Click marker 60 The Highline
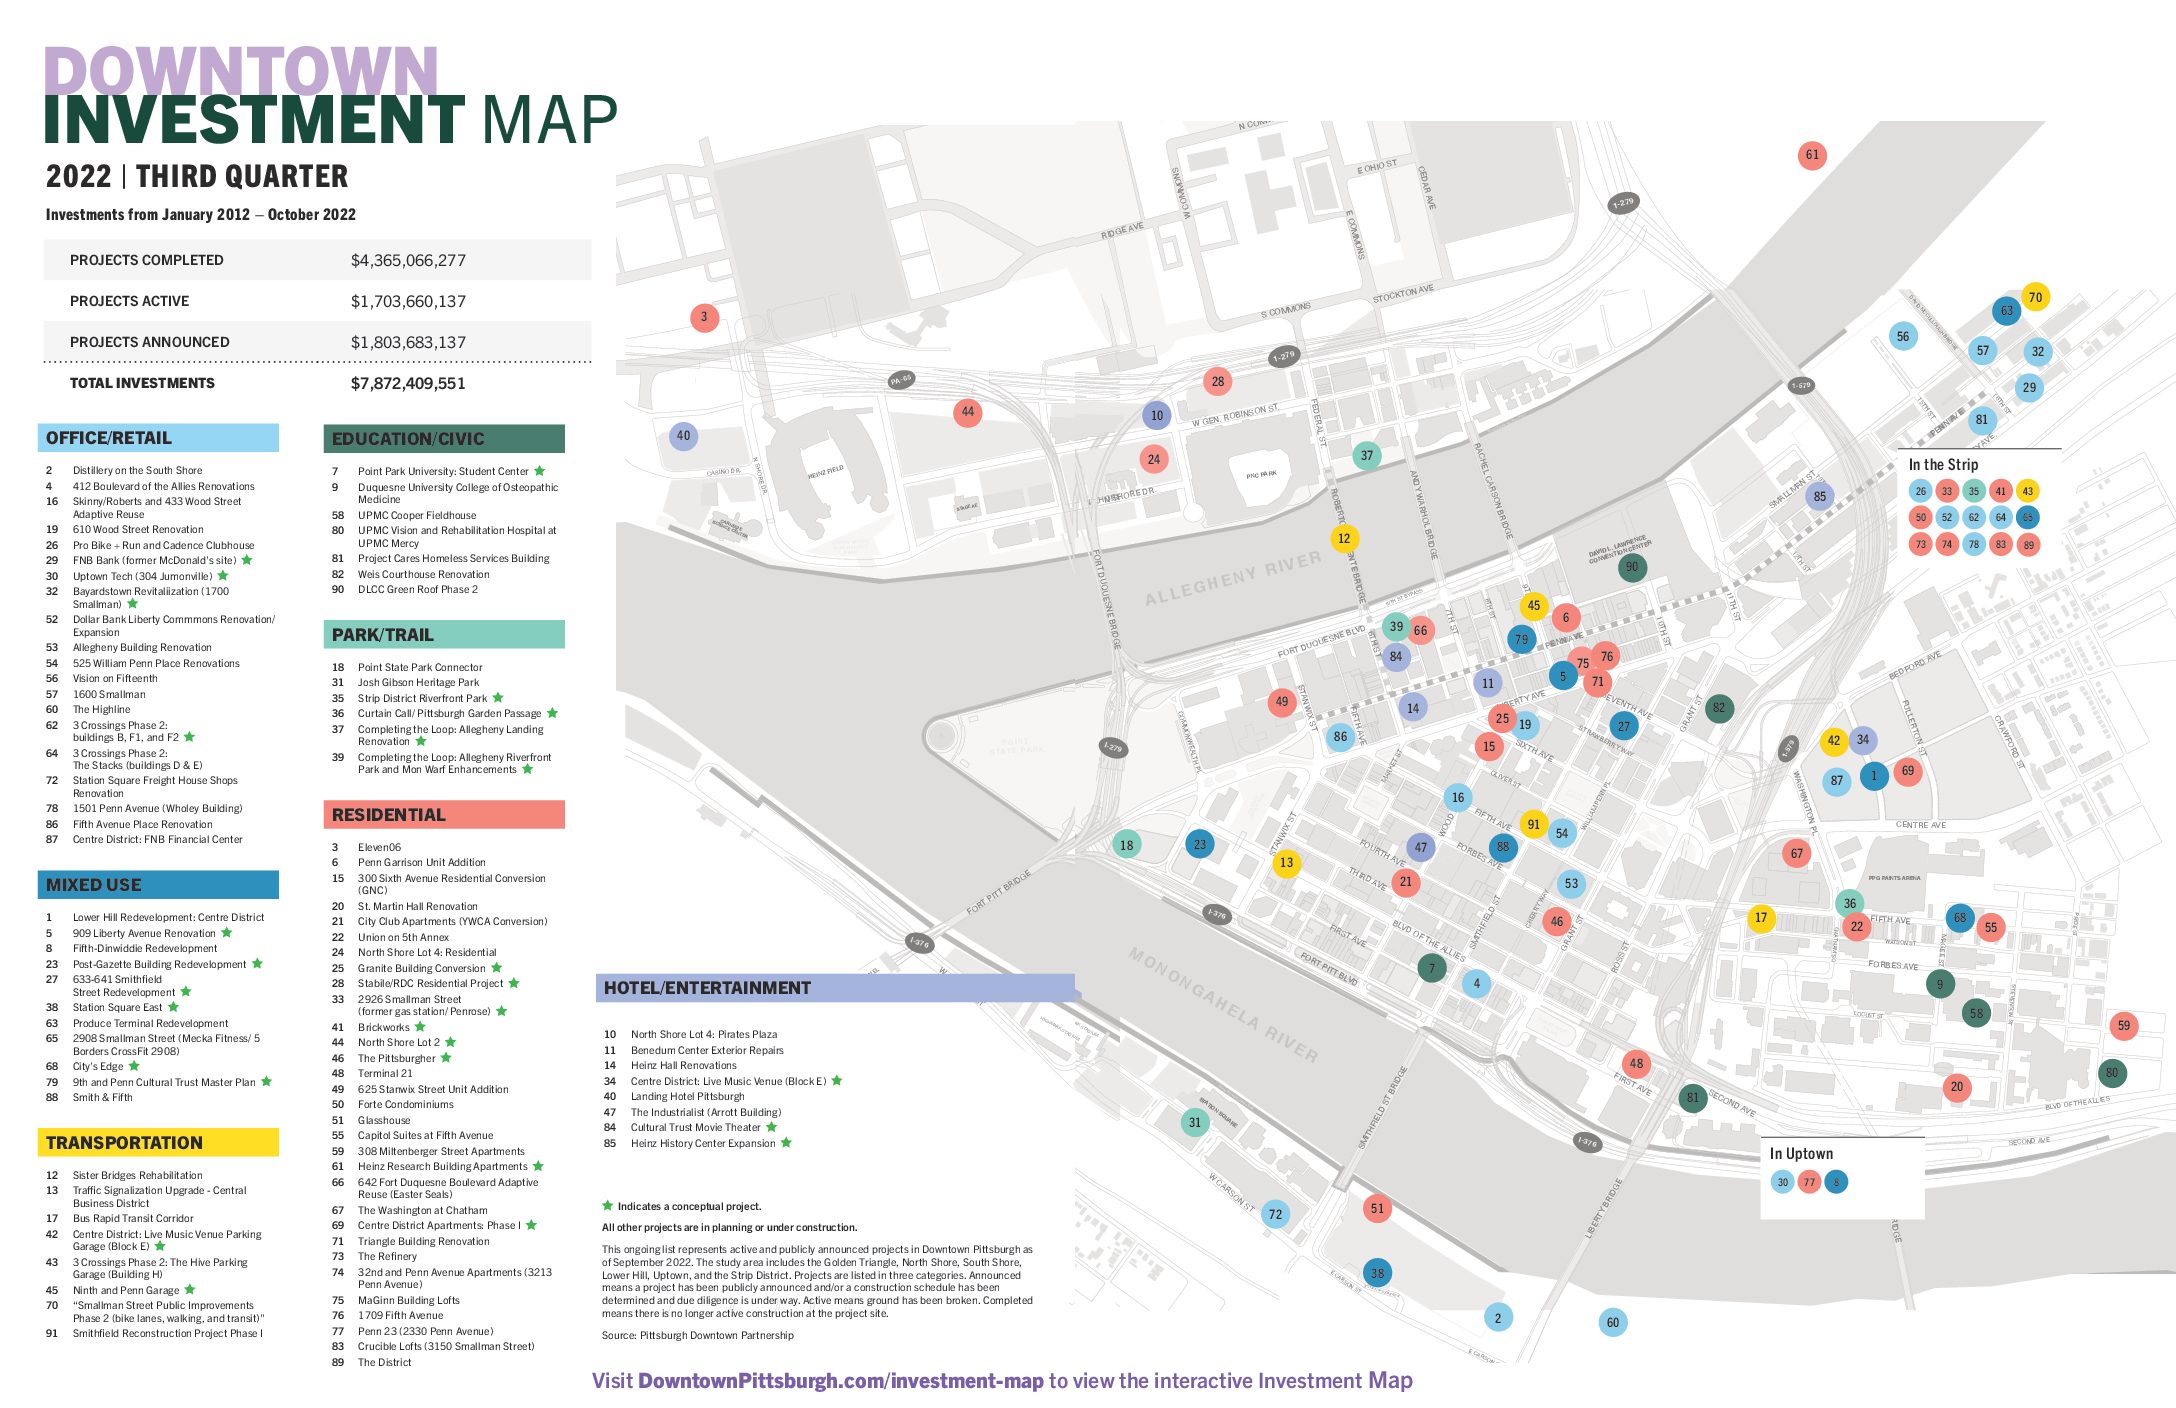Viewport: 2176px width, 1408px height. click(x=1612, y=1322)
